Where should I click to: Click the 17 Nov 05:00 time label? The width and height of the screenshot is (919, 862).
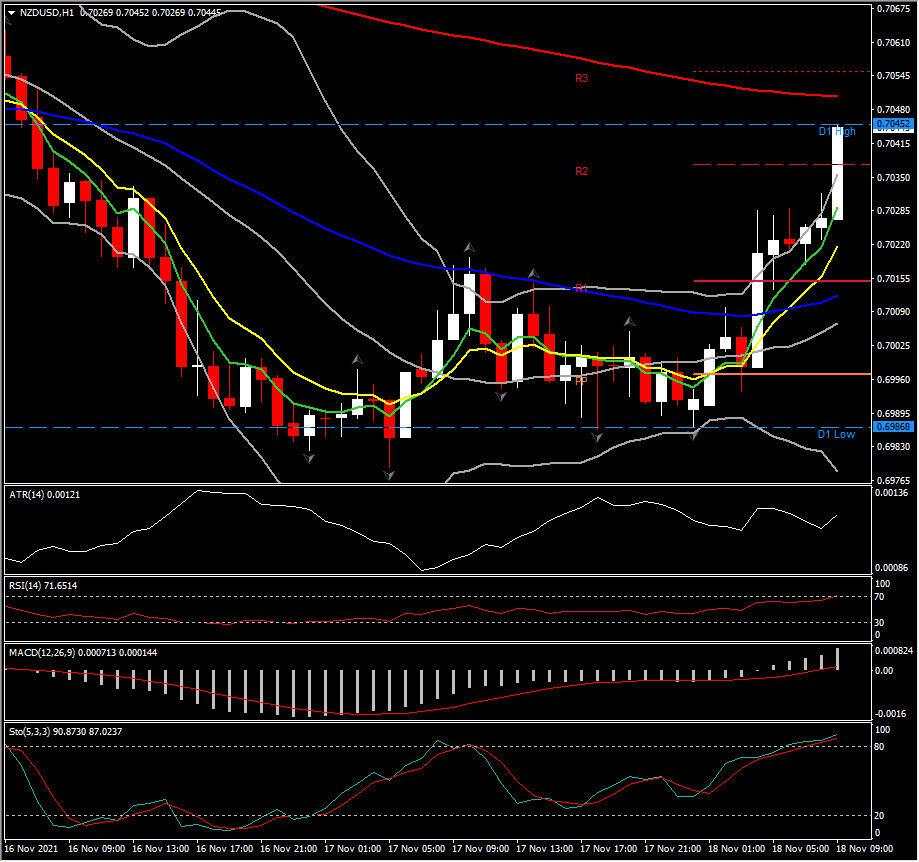(416, 849)
